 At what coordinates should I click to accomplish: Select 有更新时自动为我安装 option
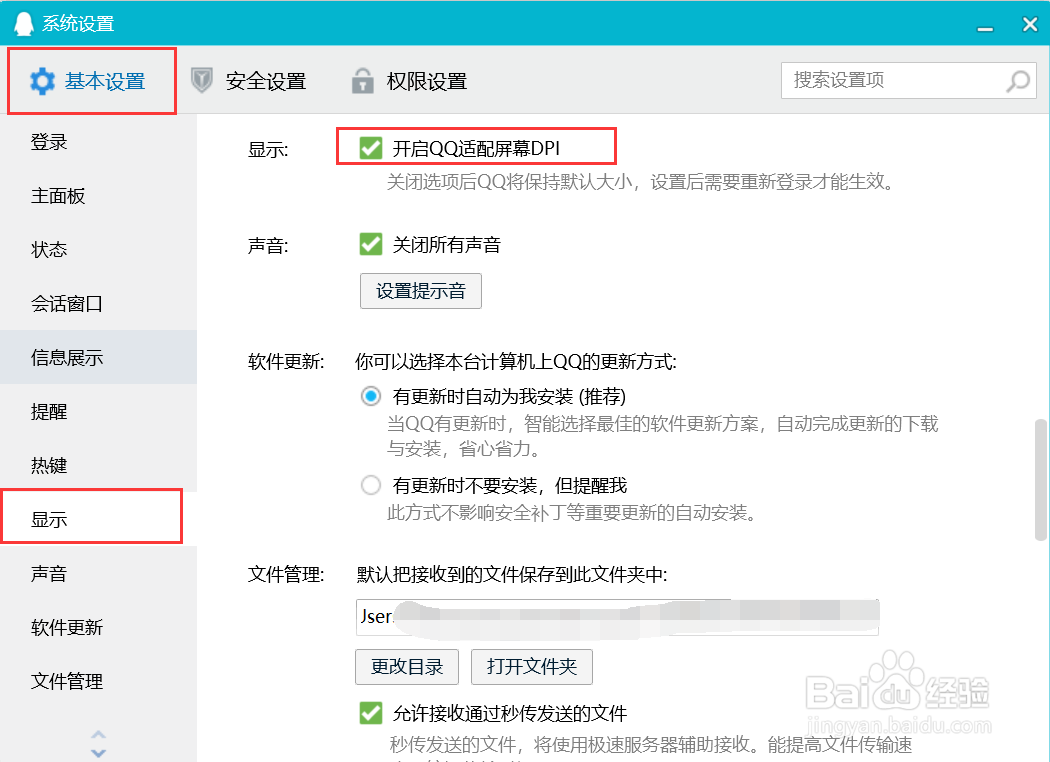pos(371,396)
